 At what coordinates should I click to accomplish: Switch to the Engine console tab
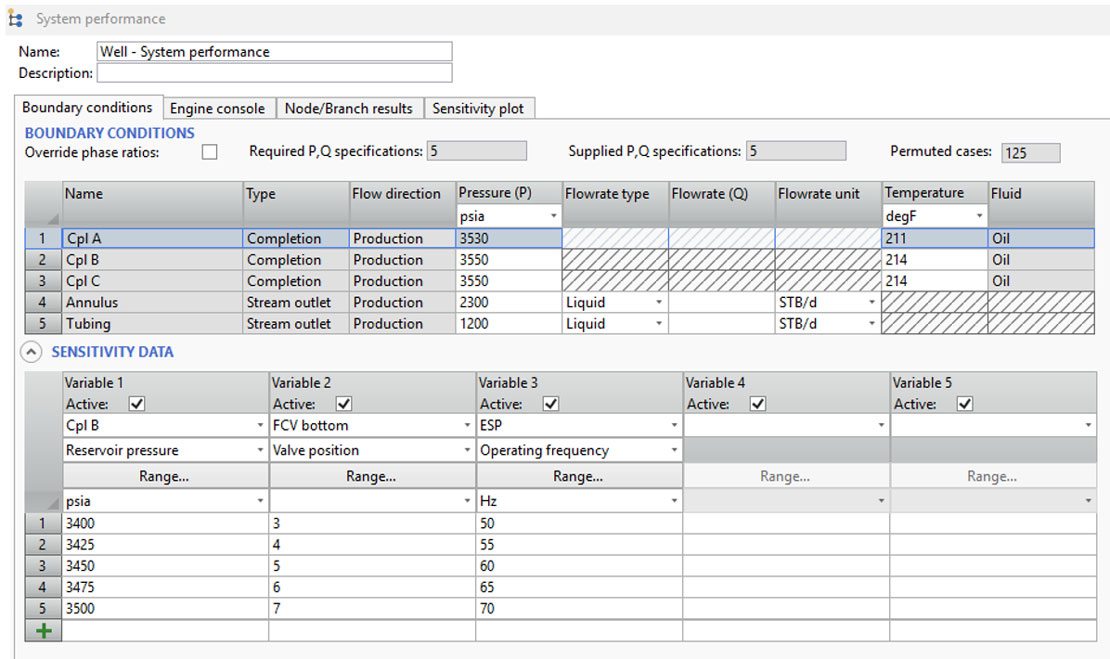tap(217, 108)
